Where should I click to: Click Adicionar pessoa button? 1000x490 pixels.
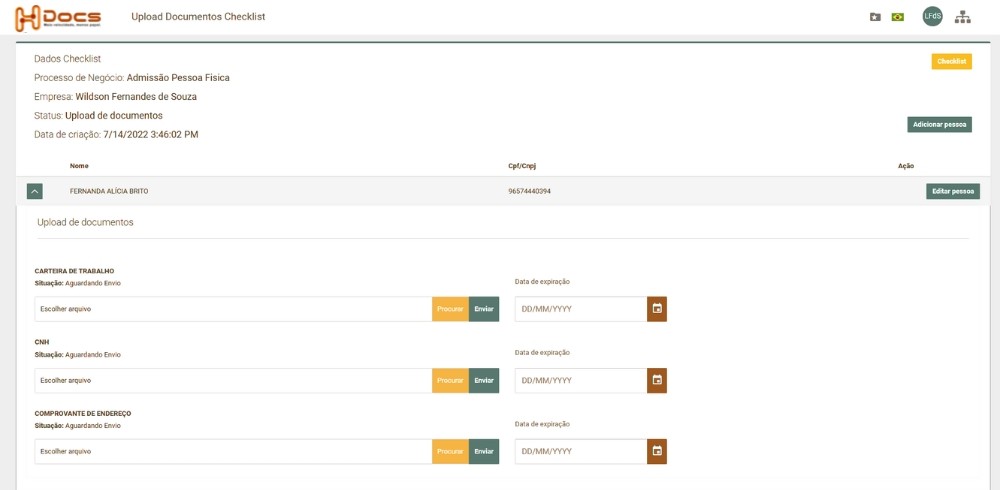939,124
